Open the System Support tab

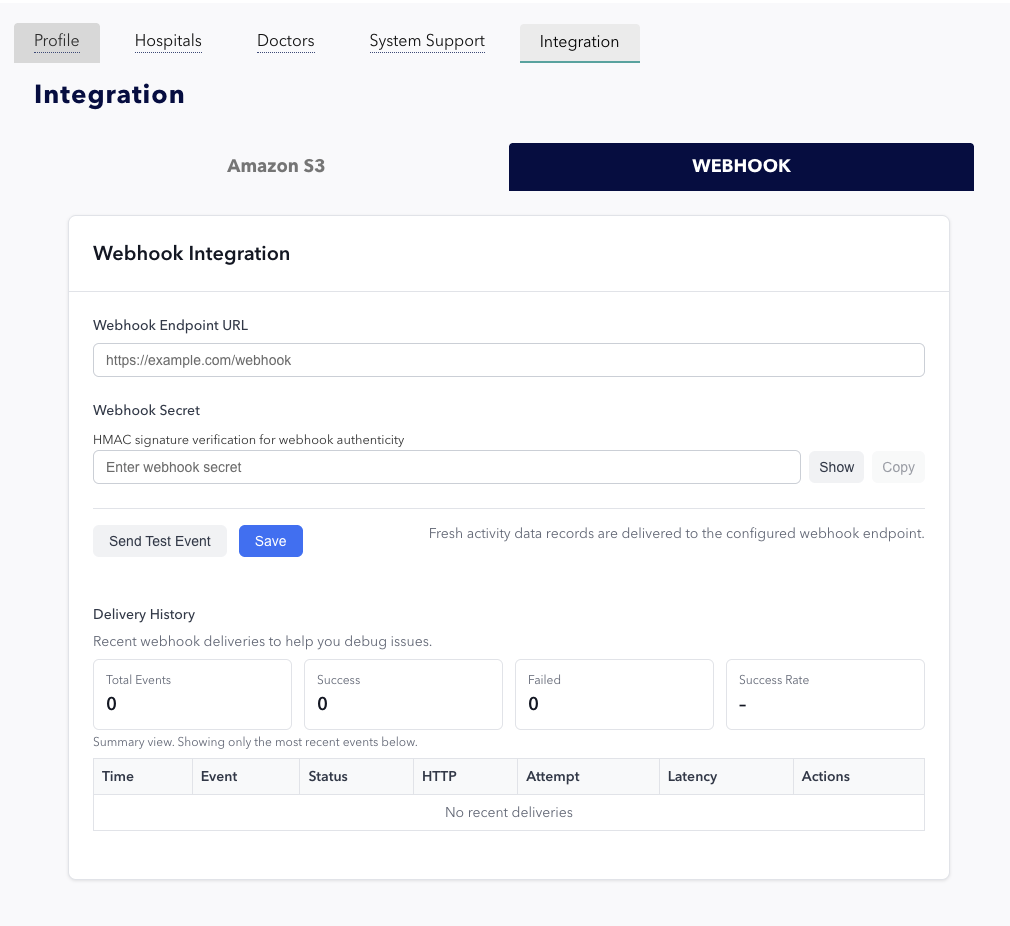427,42
